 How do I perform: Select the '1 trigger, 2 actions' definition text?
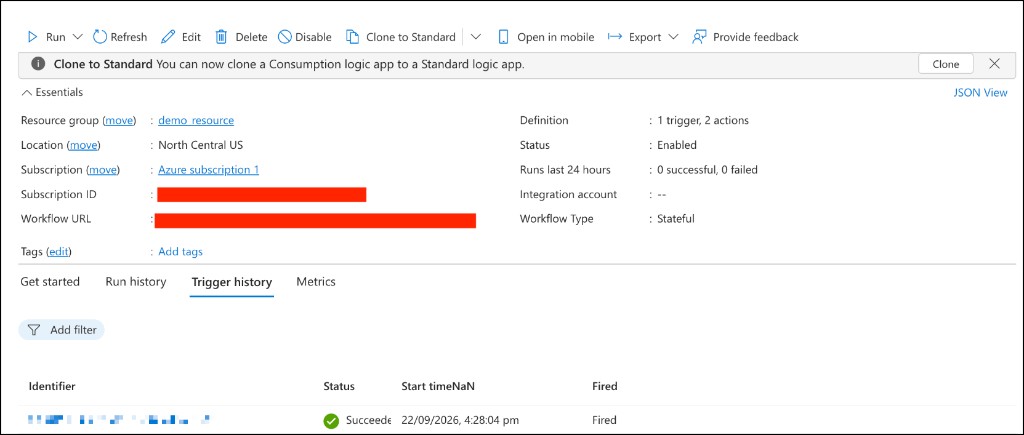click(703, 120)
